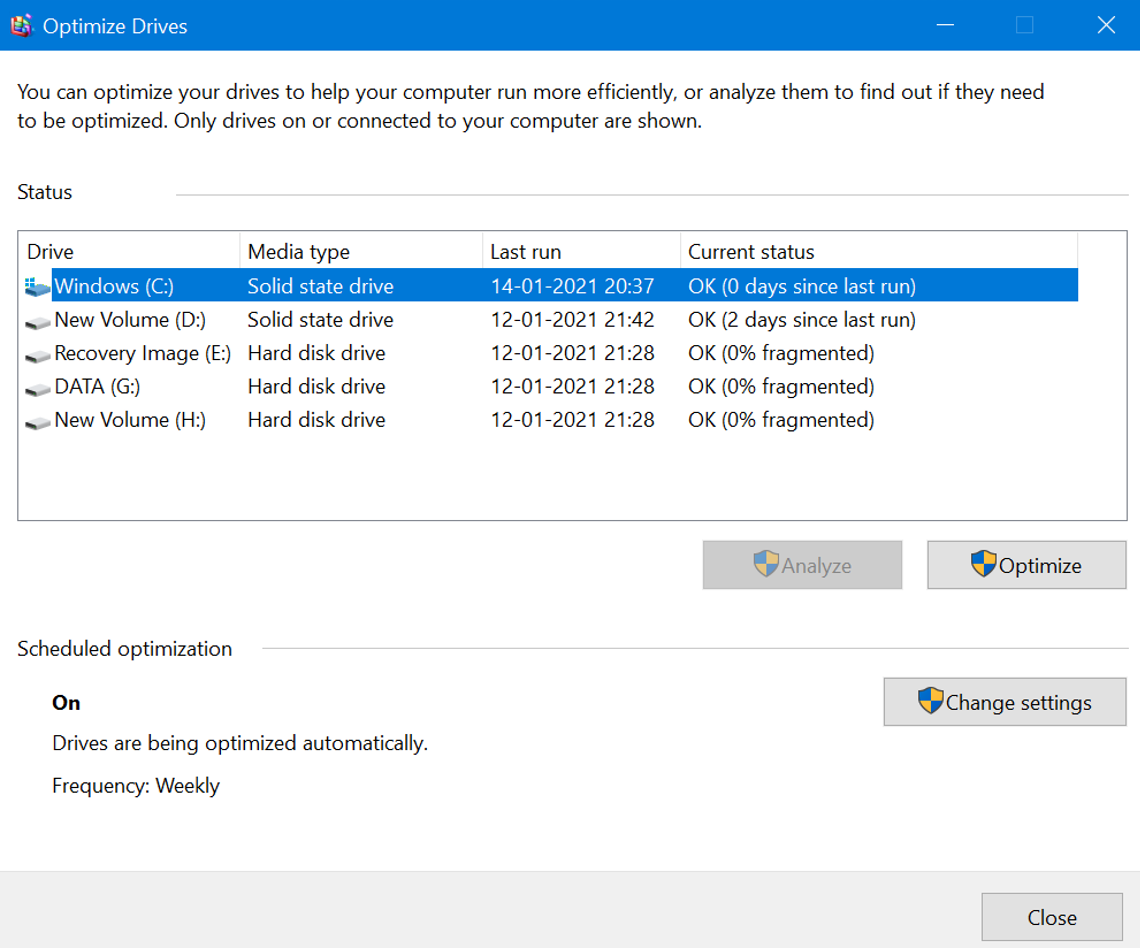
Task: Click the disabled Analyze button
Action: [x=802, y=565]
